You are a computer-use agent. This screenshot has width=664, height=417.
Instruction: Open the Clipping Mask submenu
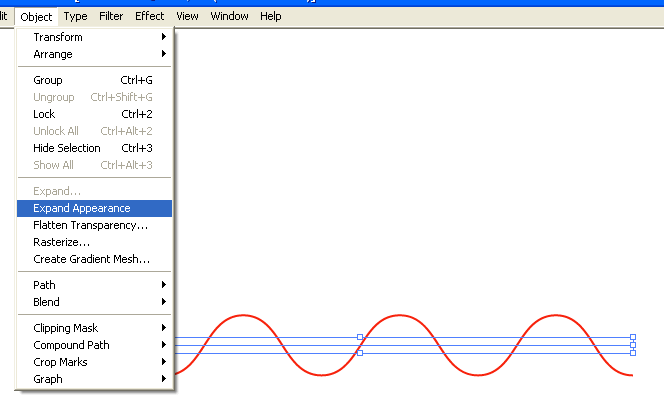[x=66, y=328]
